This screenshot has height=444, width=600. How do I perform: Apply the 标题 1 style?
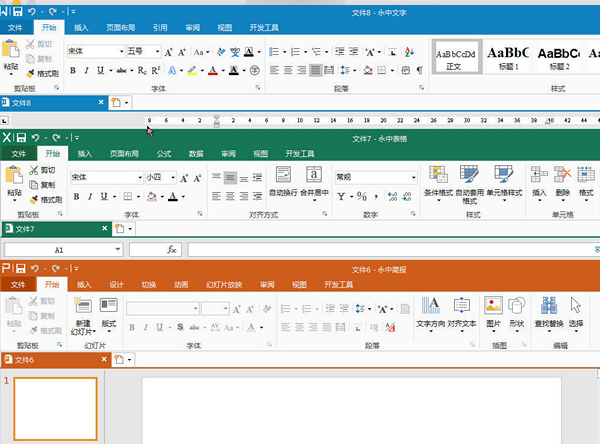[x=508, y=57]
